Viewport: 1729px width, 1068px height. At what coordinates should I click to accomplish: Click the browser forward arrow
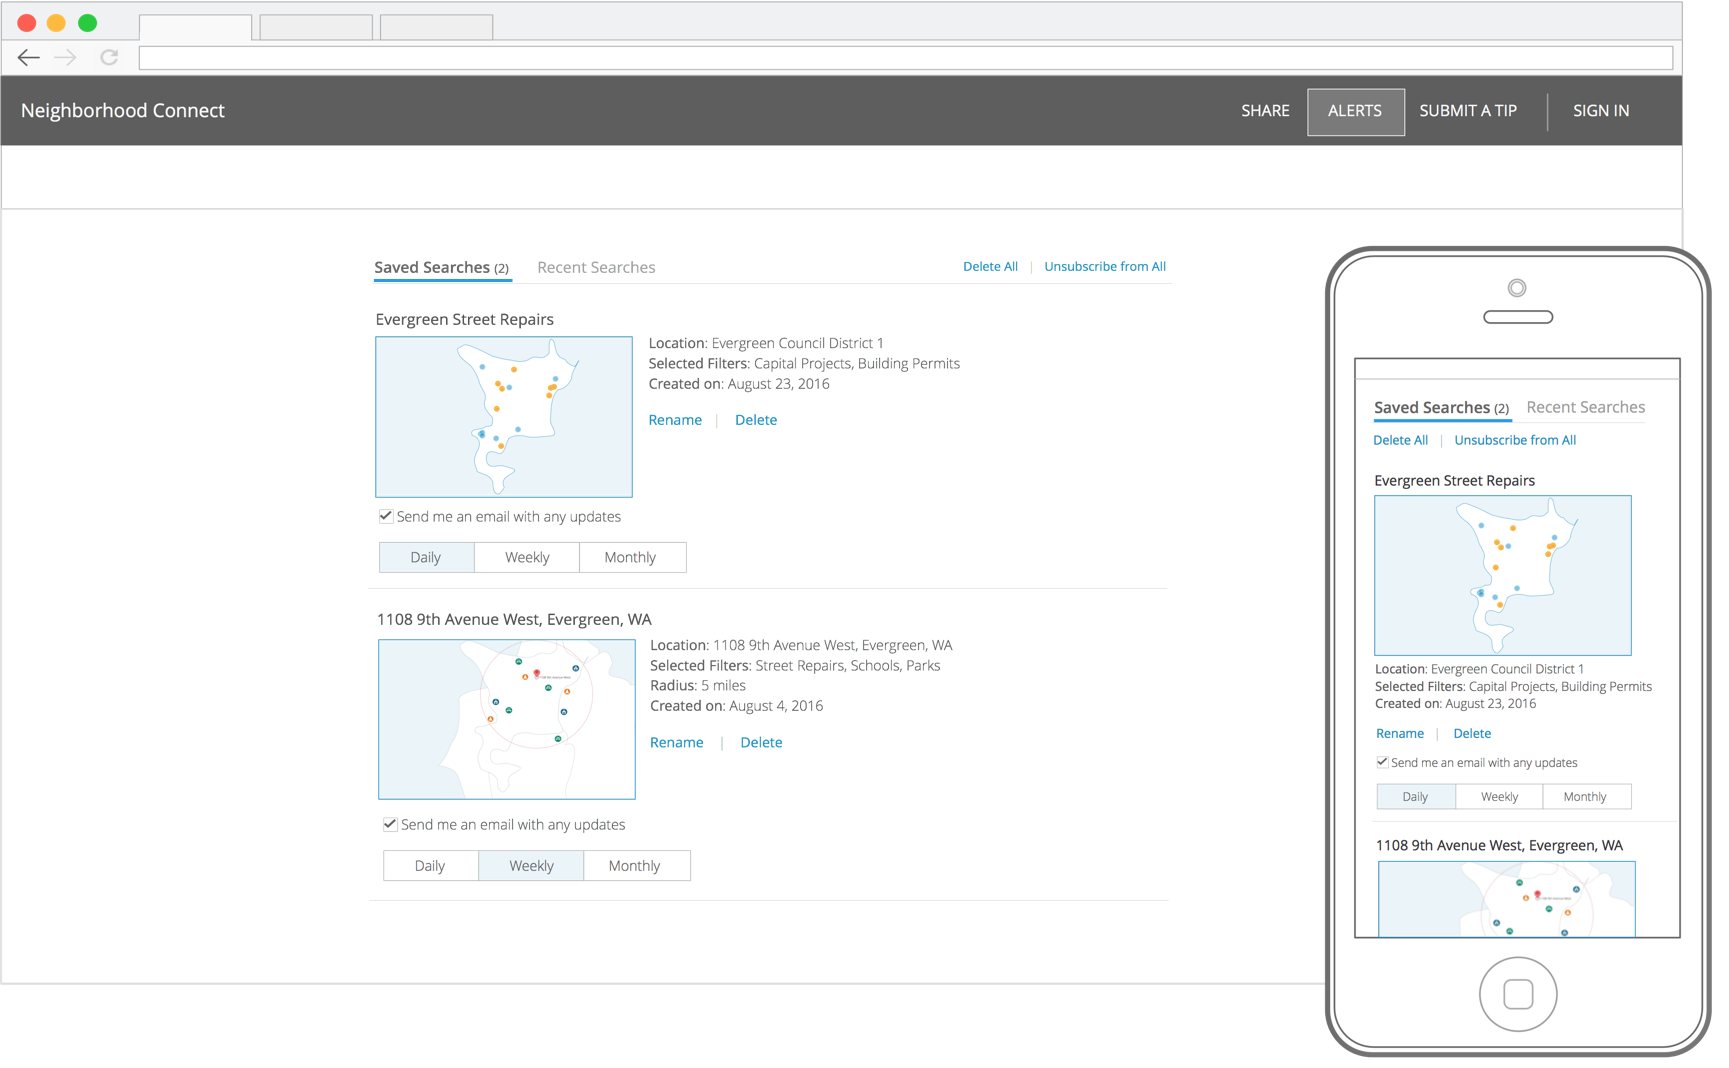pyautogui.click(x=66, y=58)
